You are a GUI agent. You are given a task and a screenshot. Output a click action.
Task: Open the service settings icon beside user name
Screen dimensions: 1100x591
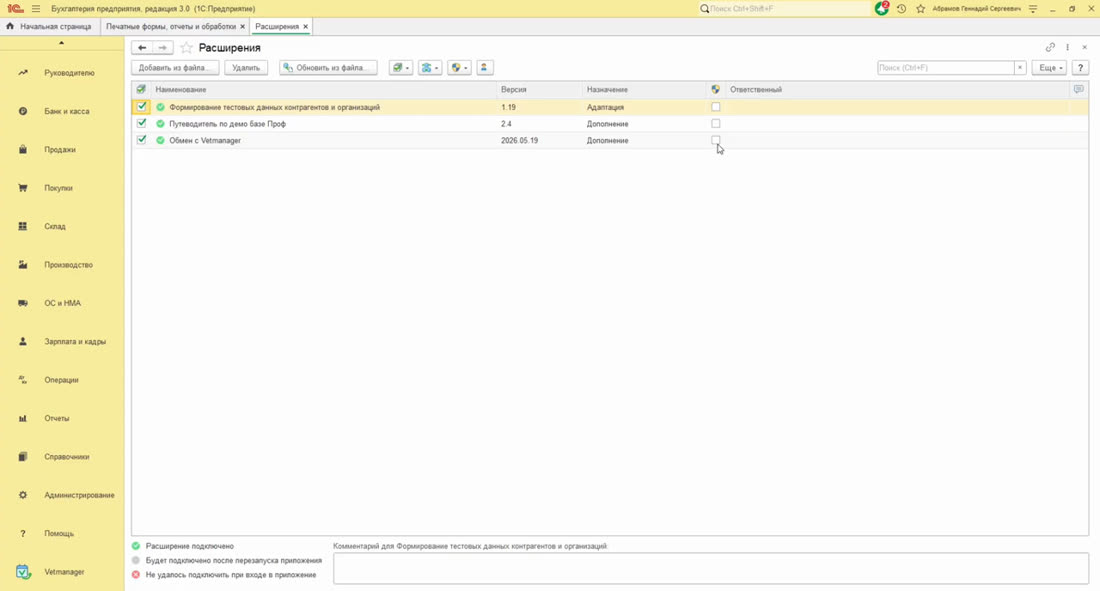tap(1033, 8)
